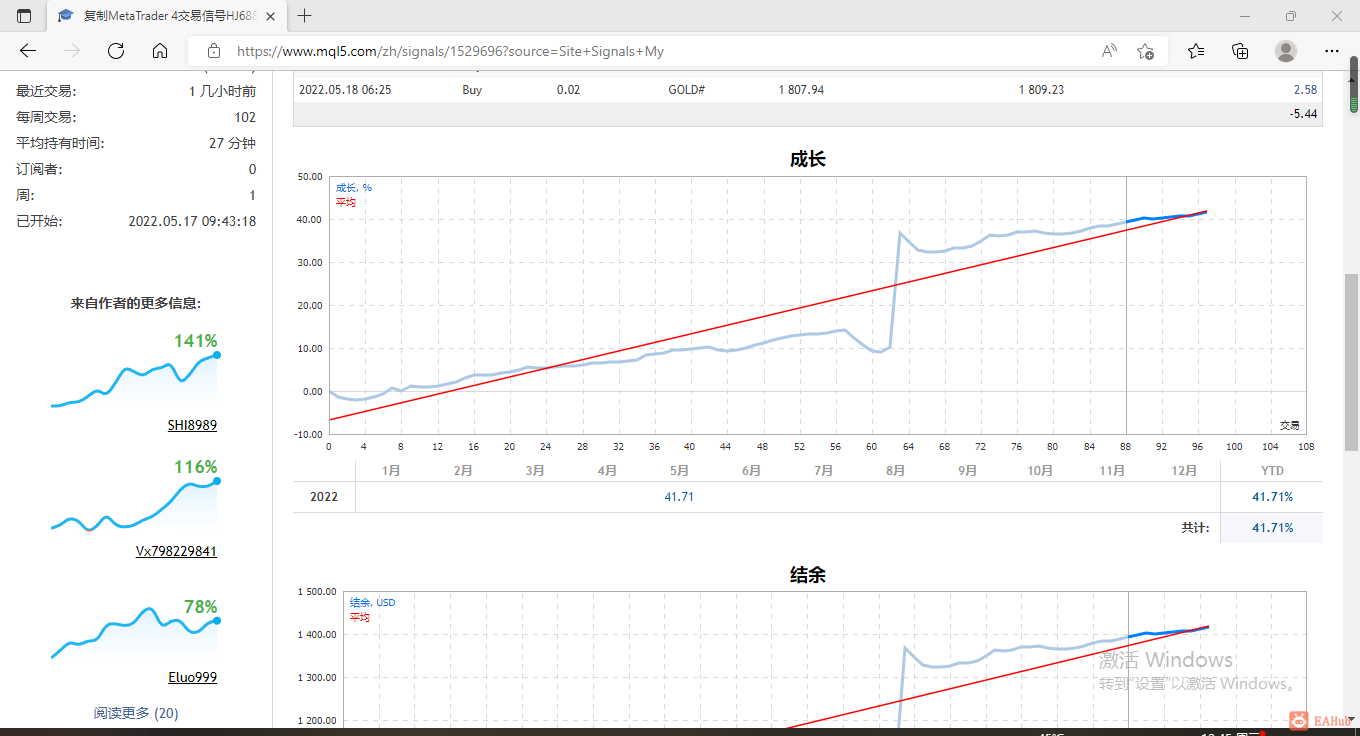Open the Collections panel
Viewport: 1360px width, 736px height.
coord(1240,51)
